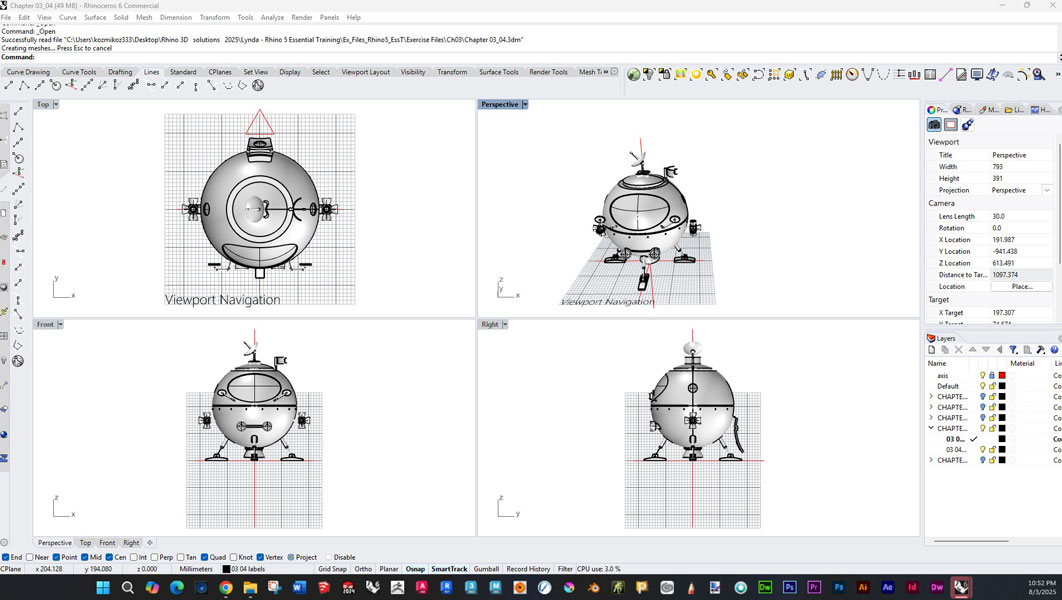Viewport: 1062px width, 600px height.
Task: Click the camera viewport properties icon
Action: 934,125
